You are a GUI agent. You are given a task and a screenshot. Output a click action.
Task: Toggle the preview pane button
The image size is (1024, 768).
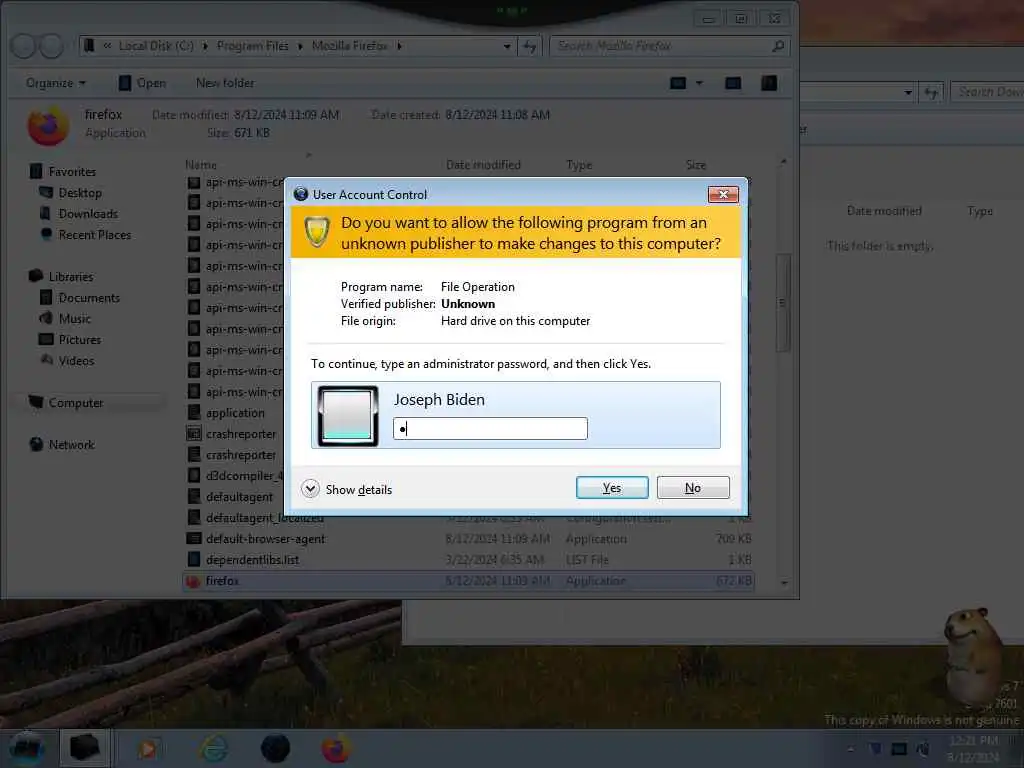click(733, 83)
